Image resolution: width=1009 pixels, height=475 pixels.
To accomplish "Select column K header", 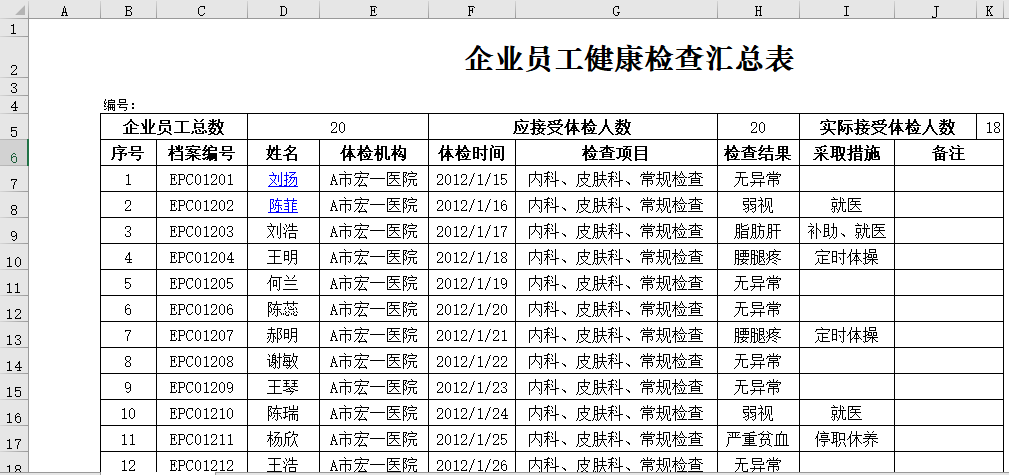I will [x=990, y=11].
